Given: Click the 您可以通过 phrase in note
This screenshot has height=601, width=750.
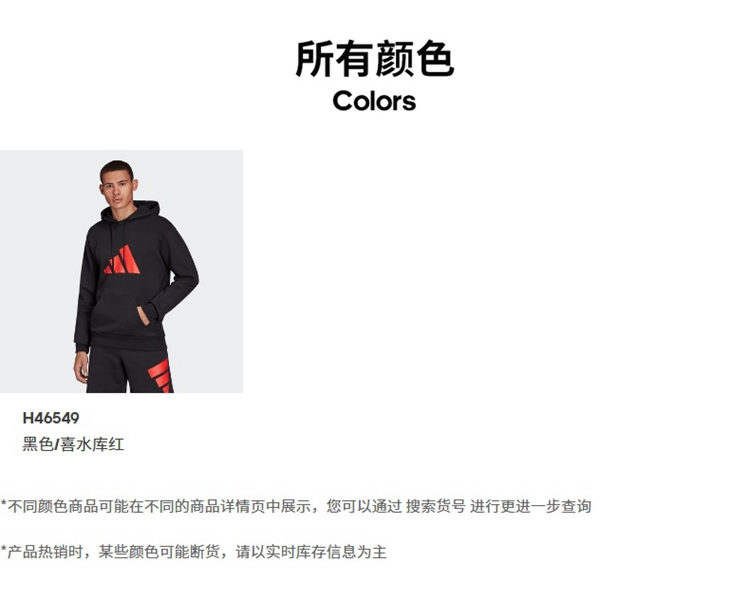Looking at the screenshot, I should [364, 506].
